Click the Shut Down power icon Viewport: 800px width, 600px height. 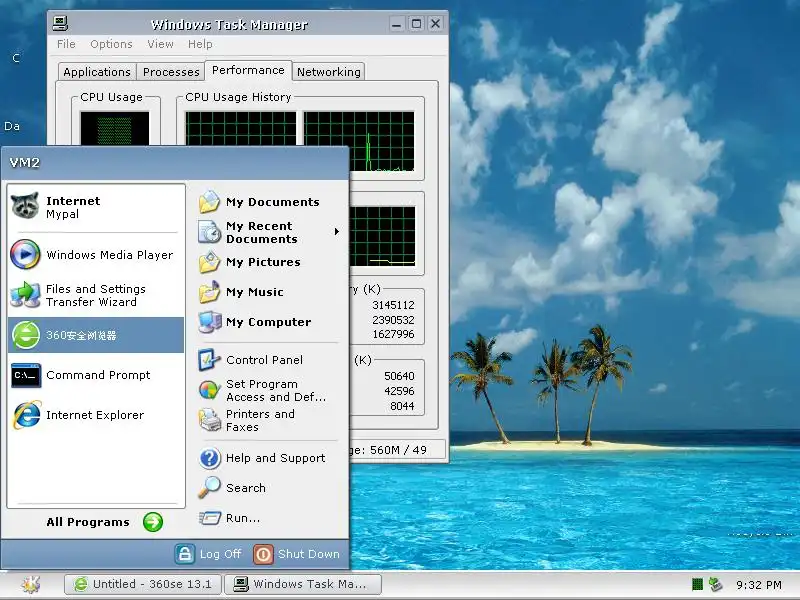(263, 554)
